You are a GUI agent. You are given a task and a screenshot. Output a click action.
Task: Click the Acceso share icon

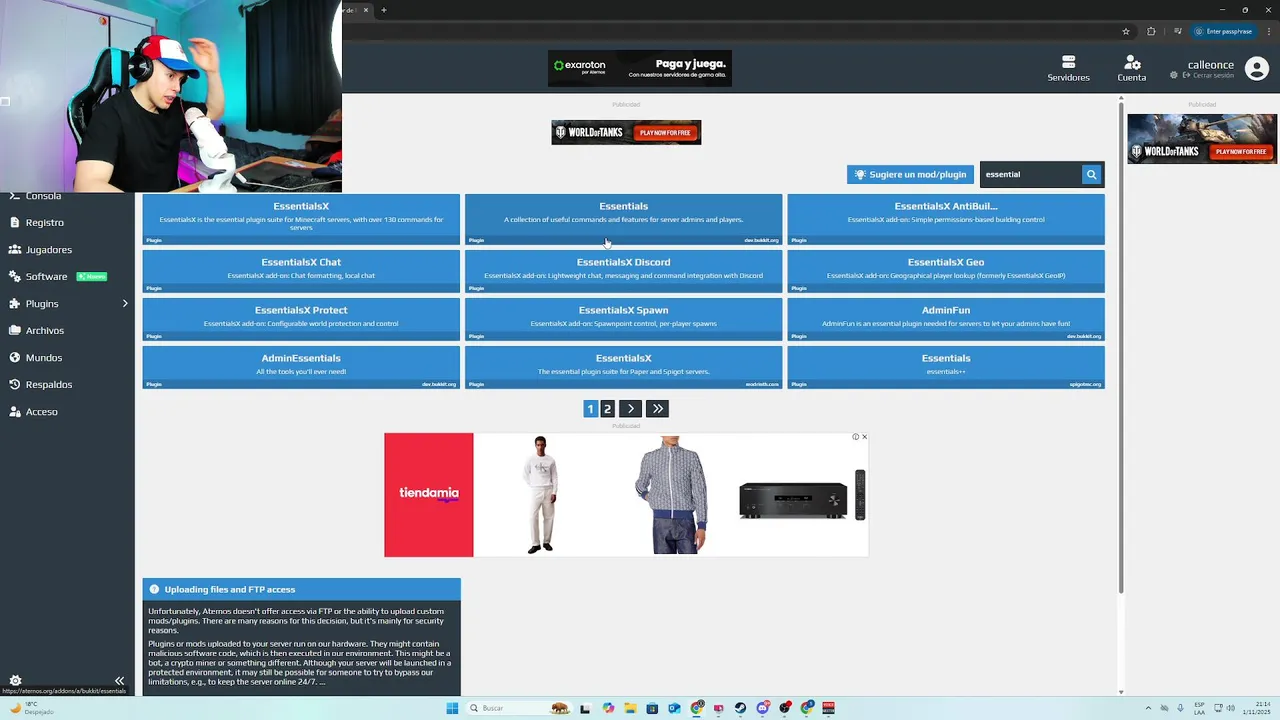coord(15,411)
